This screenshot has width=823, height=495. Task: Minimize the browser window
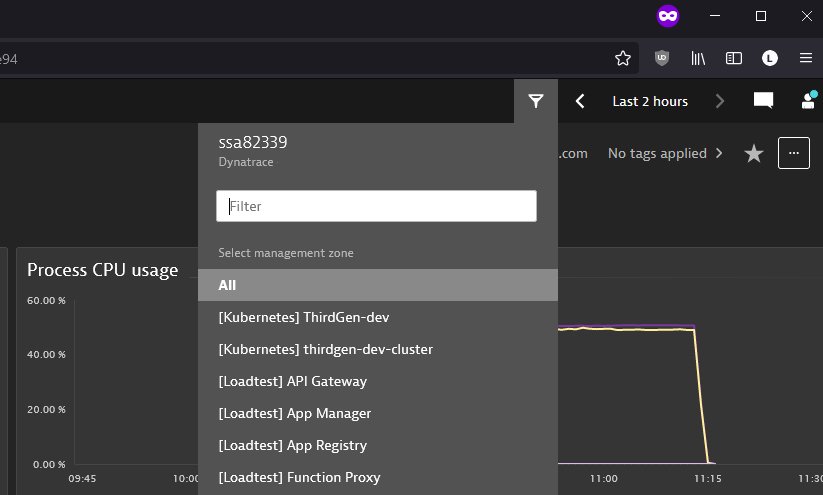pyautogui.click(x=715, y=16)
